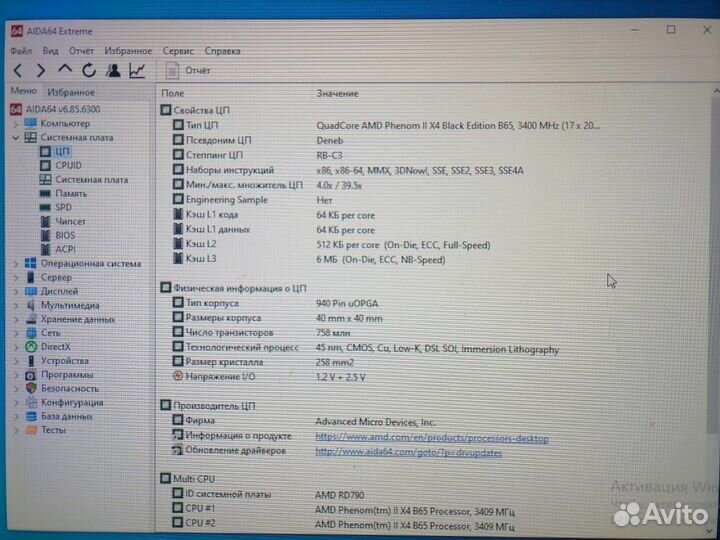This screenshot has height=540, width=720.
Task: Expand the Мультимедиа tree node
Action: point(16,306)
